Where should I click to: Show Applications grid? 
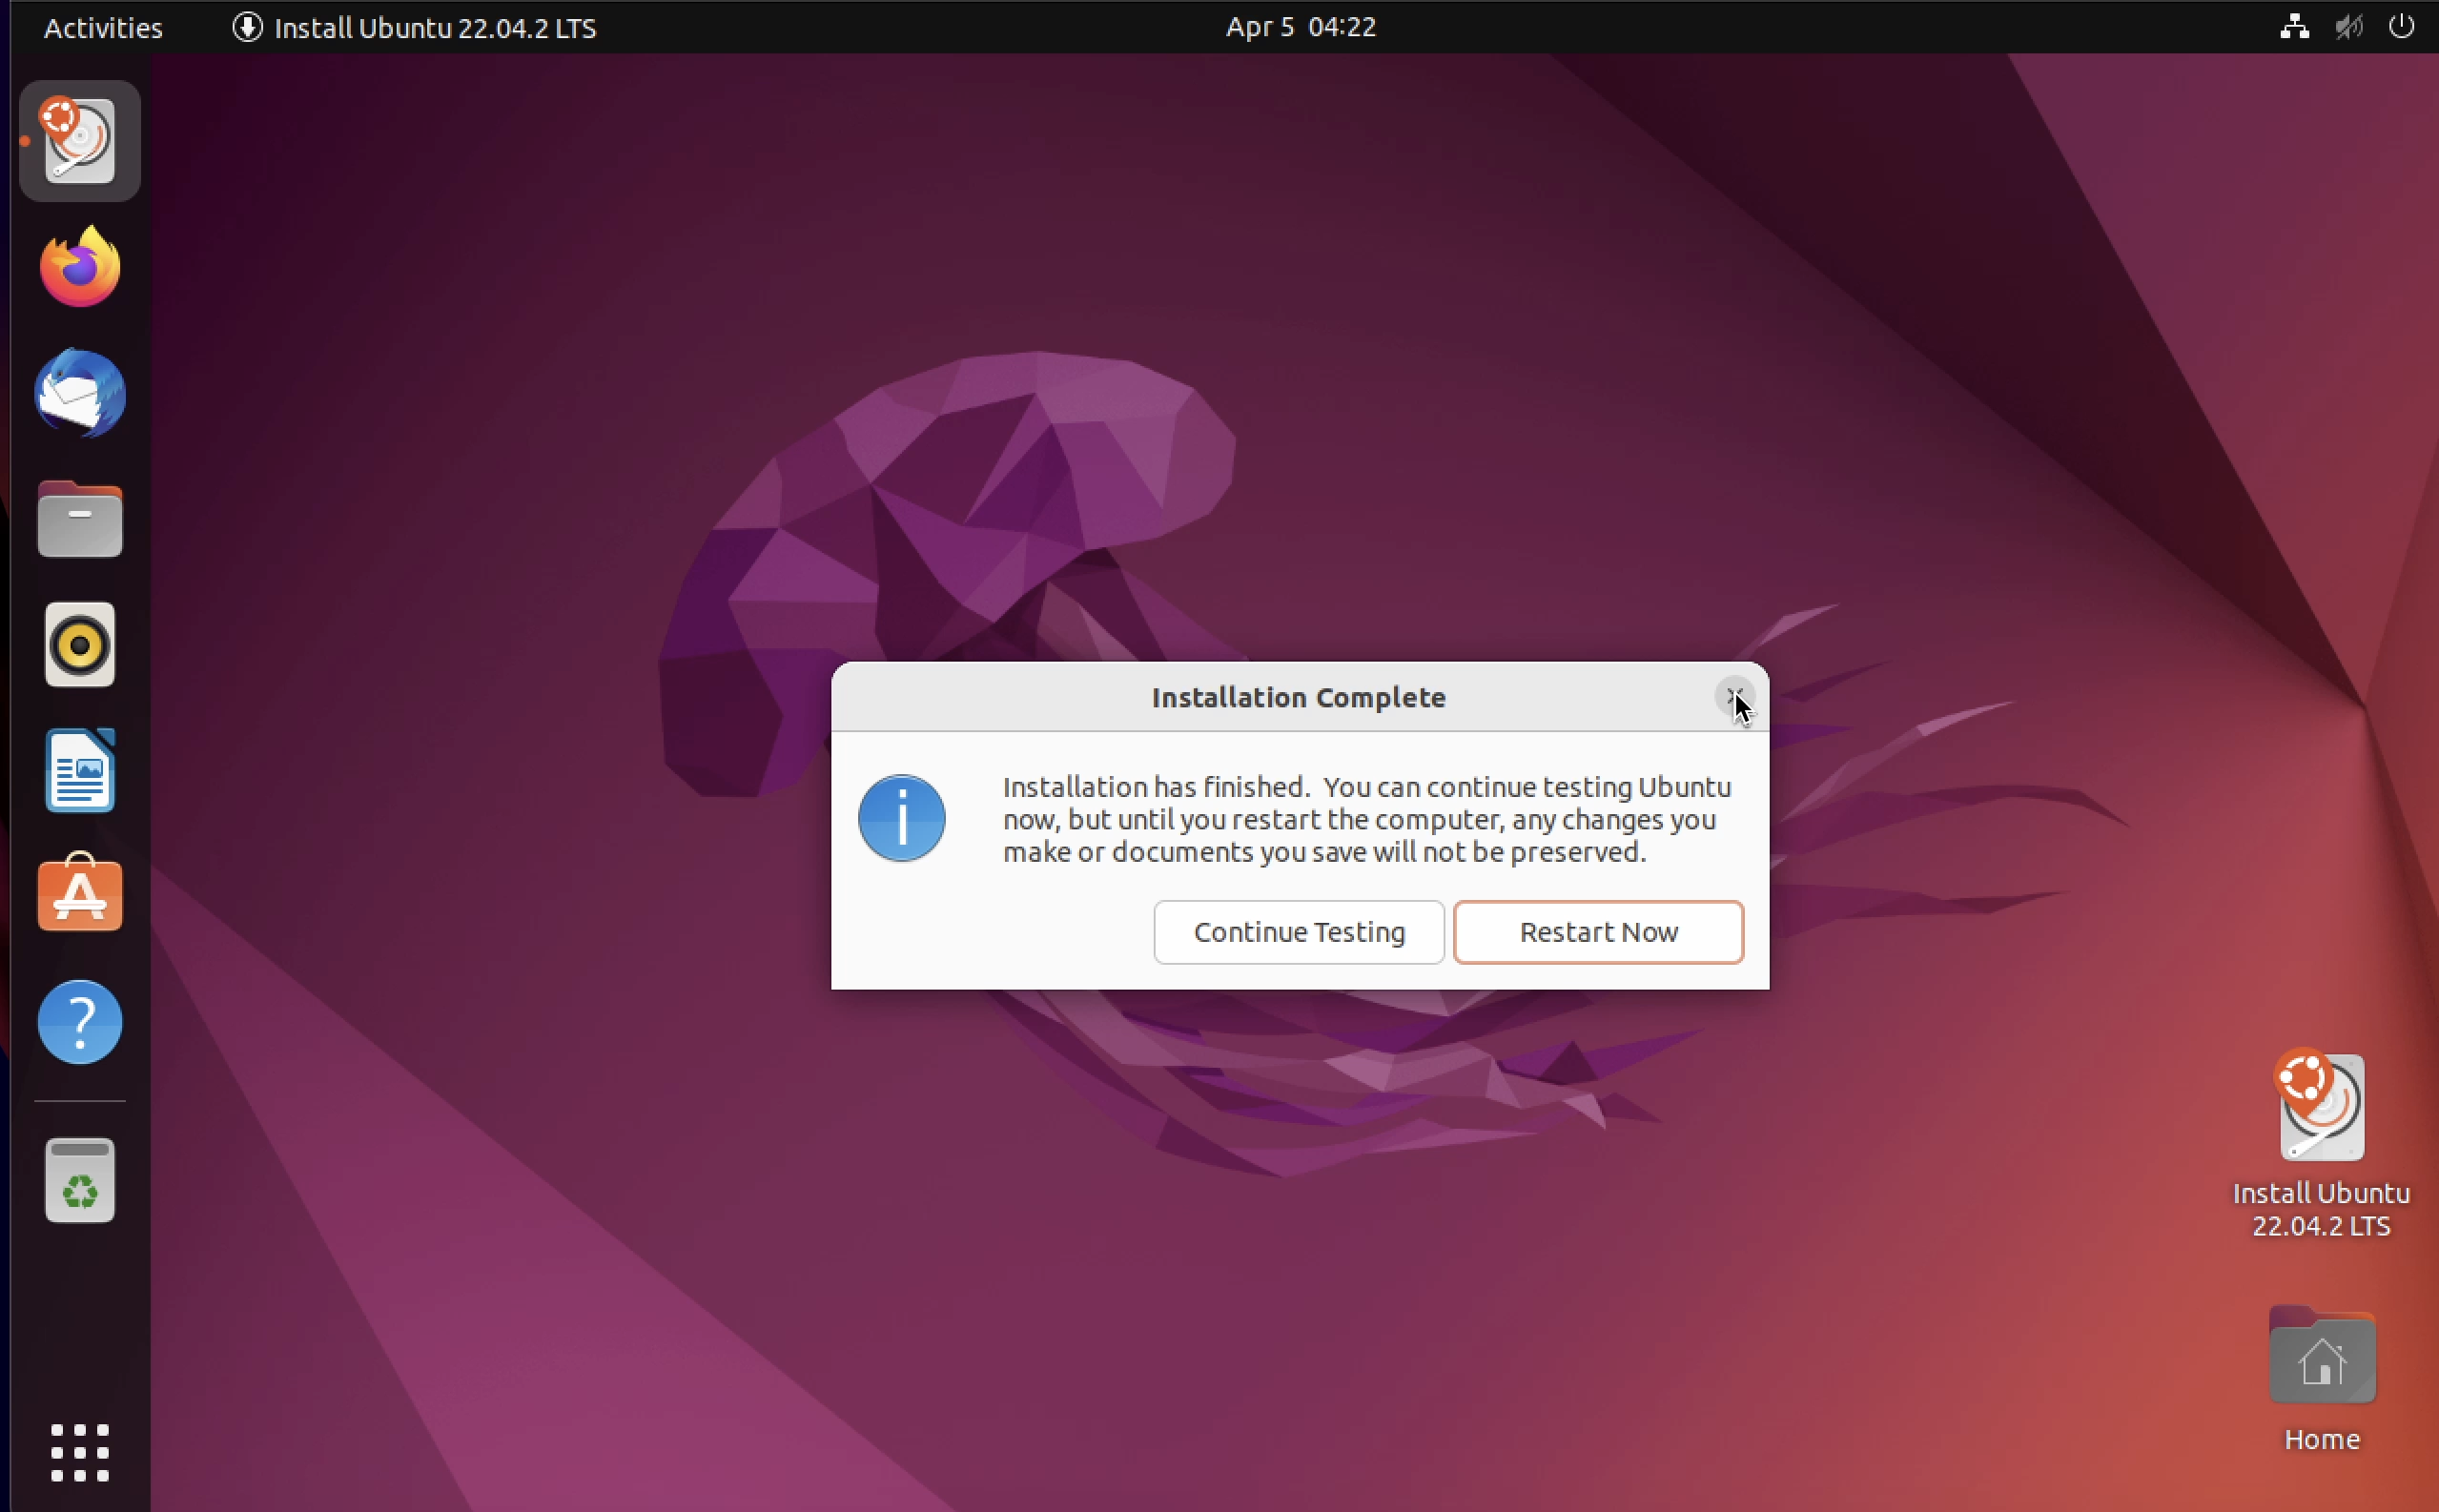click(79, 1453)
